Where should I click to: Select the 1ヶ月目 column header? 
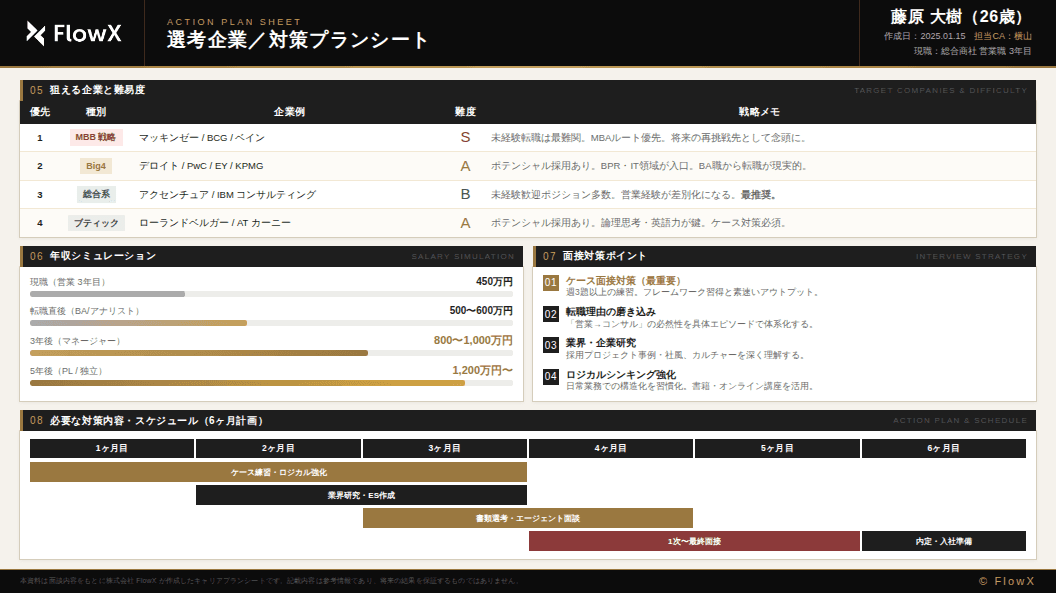click(x=112, y=449)
